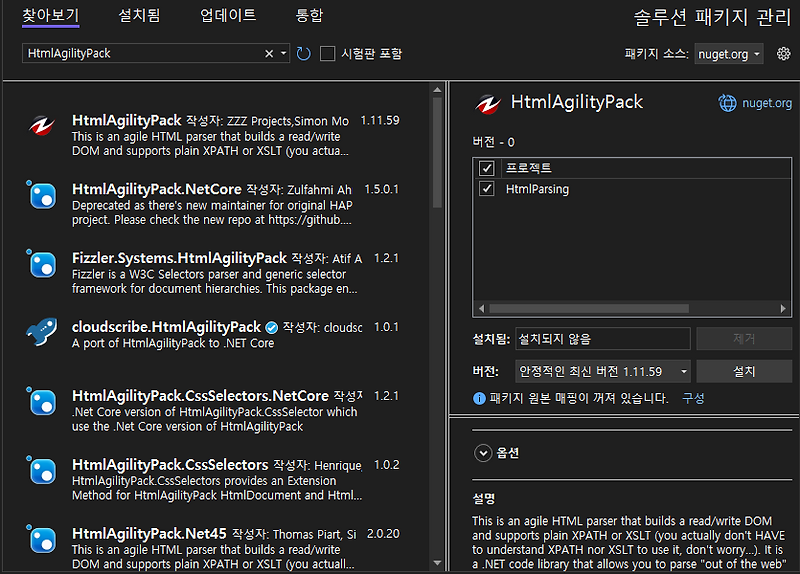Screen dimensions: 800x574
Task: Open the nuget.org package link
Action: coord(767,103)
